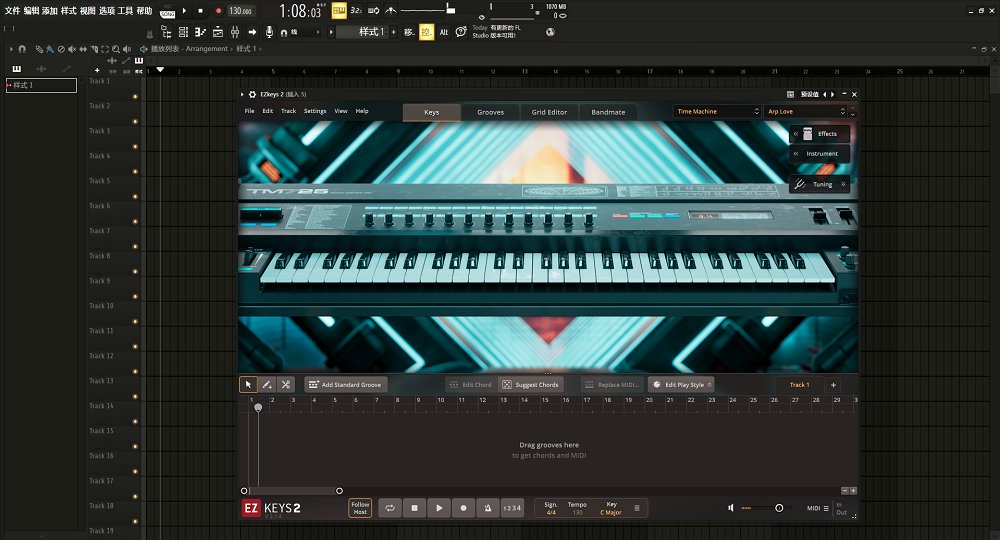1000x540 pixels.
Task: Toggle loop mode in EZkeys transport
Action: pyautogui.click(x=390, y=508)
